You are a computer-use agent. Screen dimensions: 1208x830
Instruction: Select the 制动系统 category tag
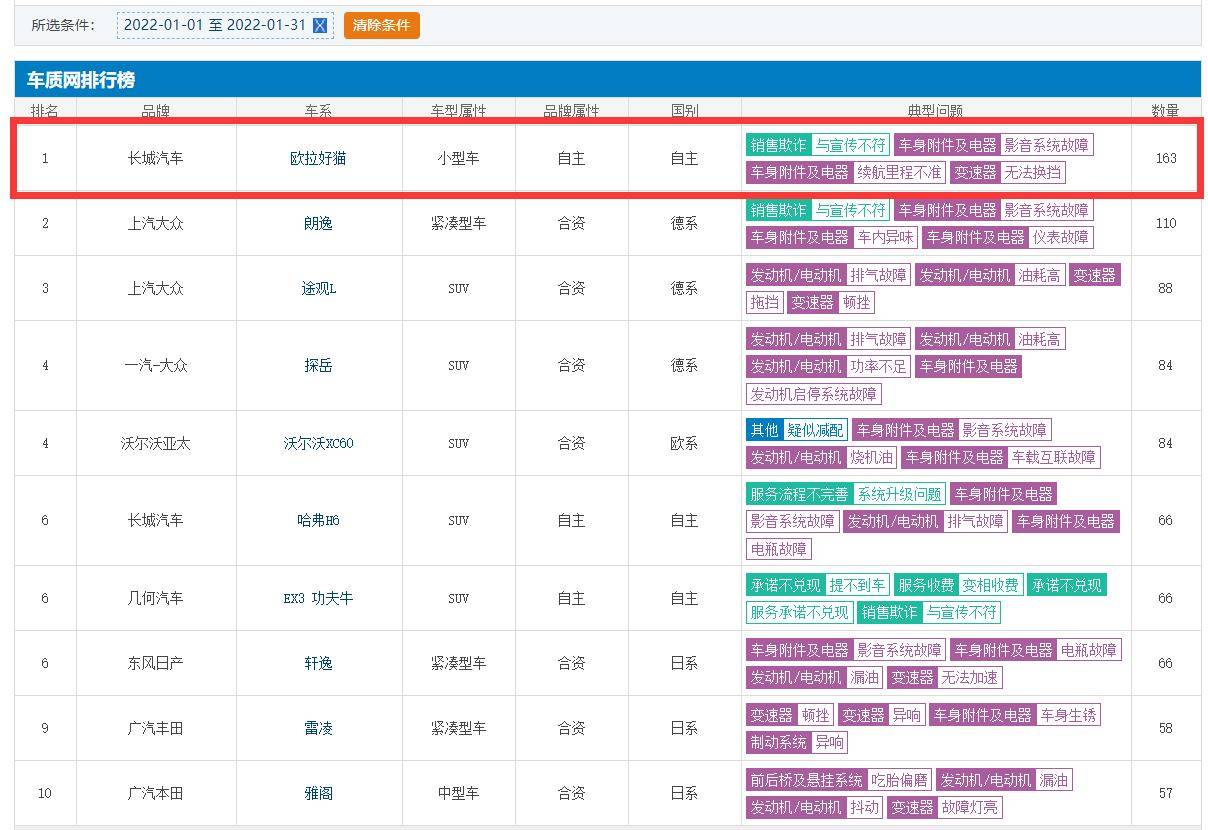pyautogui.click(x=778, y=742)
